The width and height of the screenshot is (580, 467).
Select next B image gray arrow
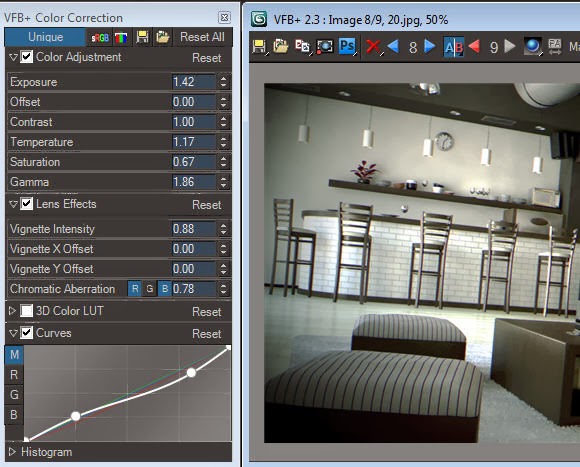(510, 47)
